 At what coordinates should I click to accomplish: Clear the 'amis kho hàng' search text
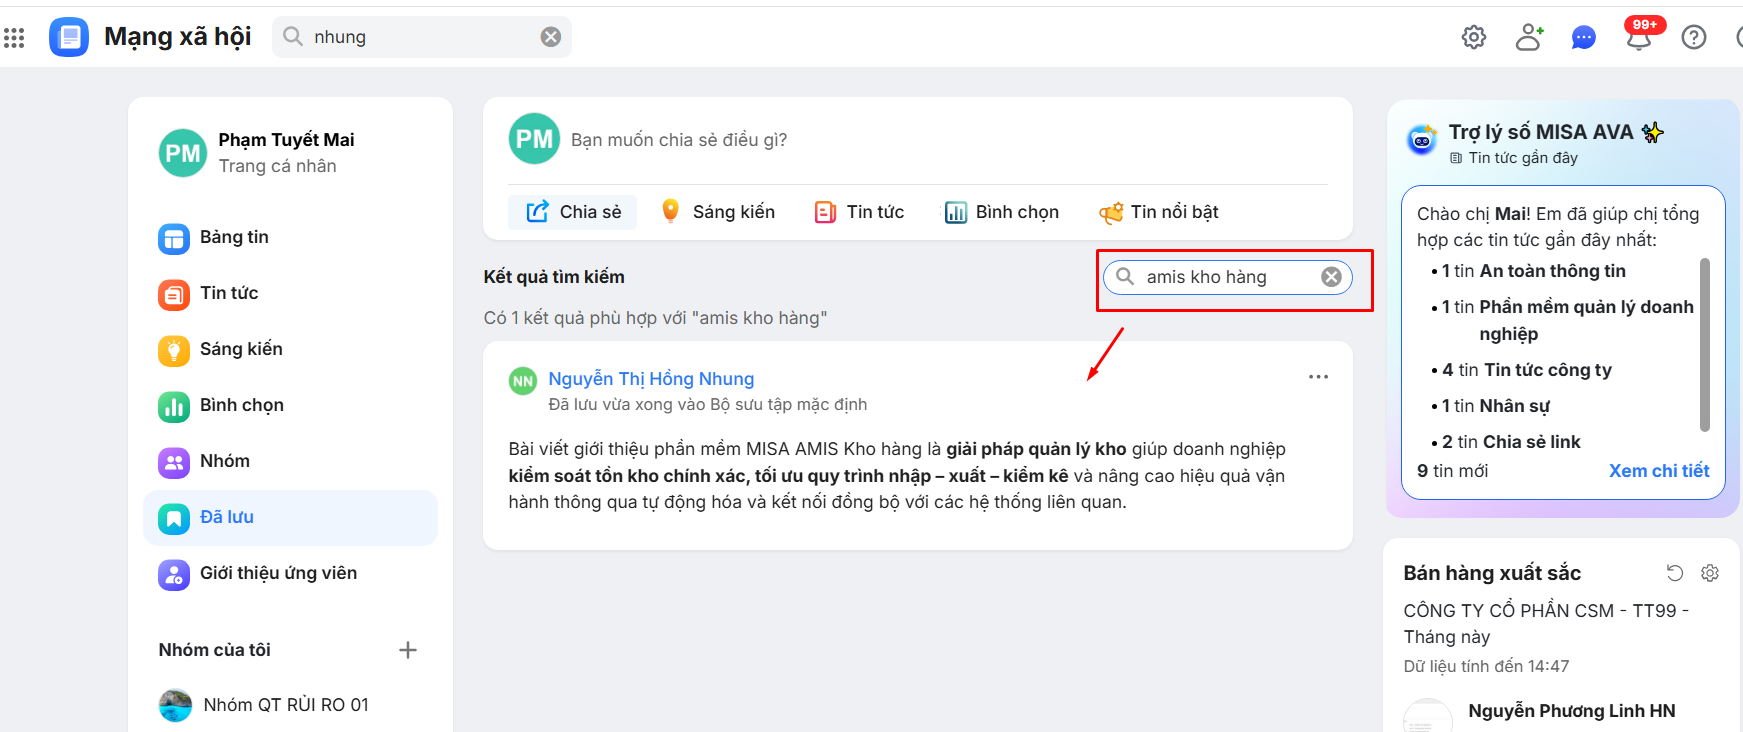[x=1331, y=277]
